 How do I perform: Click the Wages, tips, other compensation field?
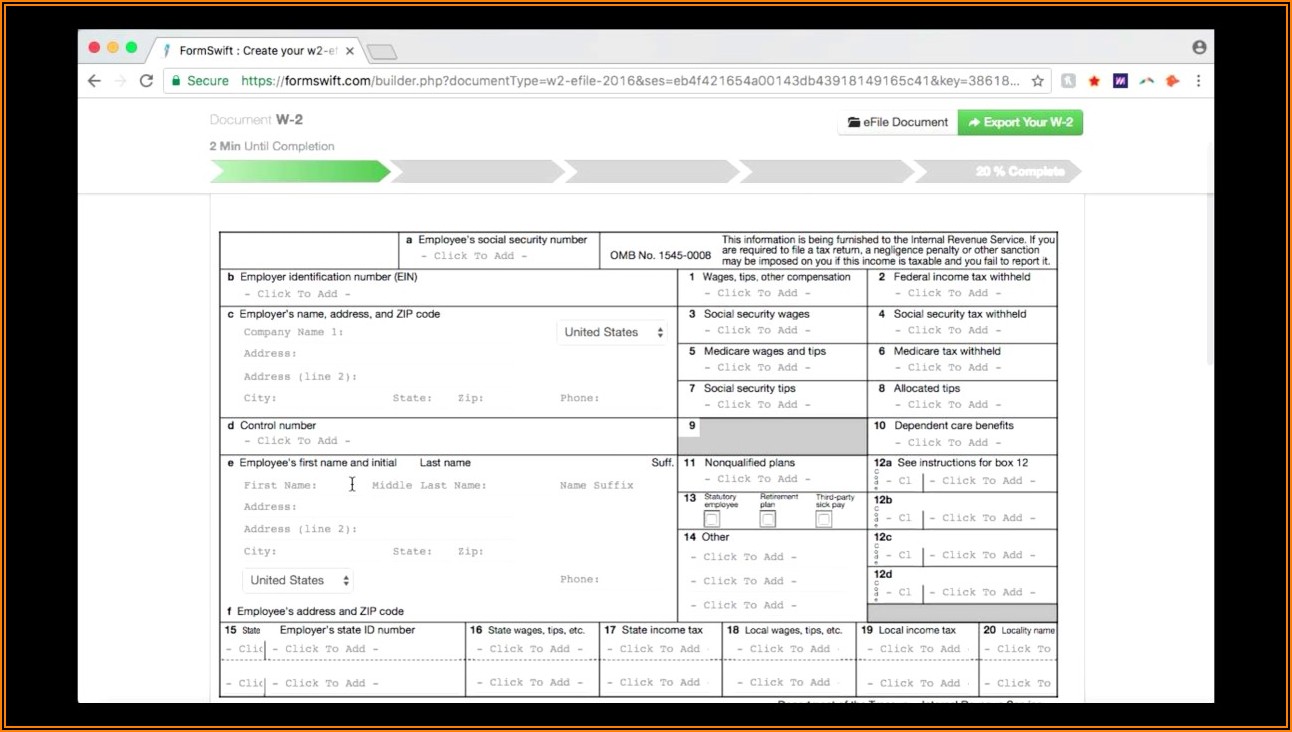point(758,293)
